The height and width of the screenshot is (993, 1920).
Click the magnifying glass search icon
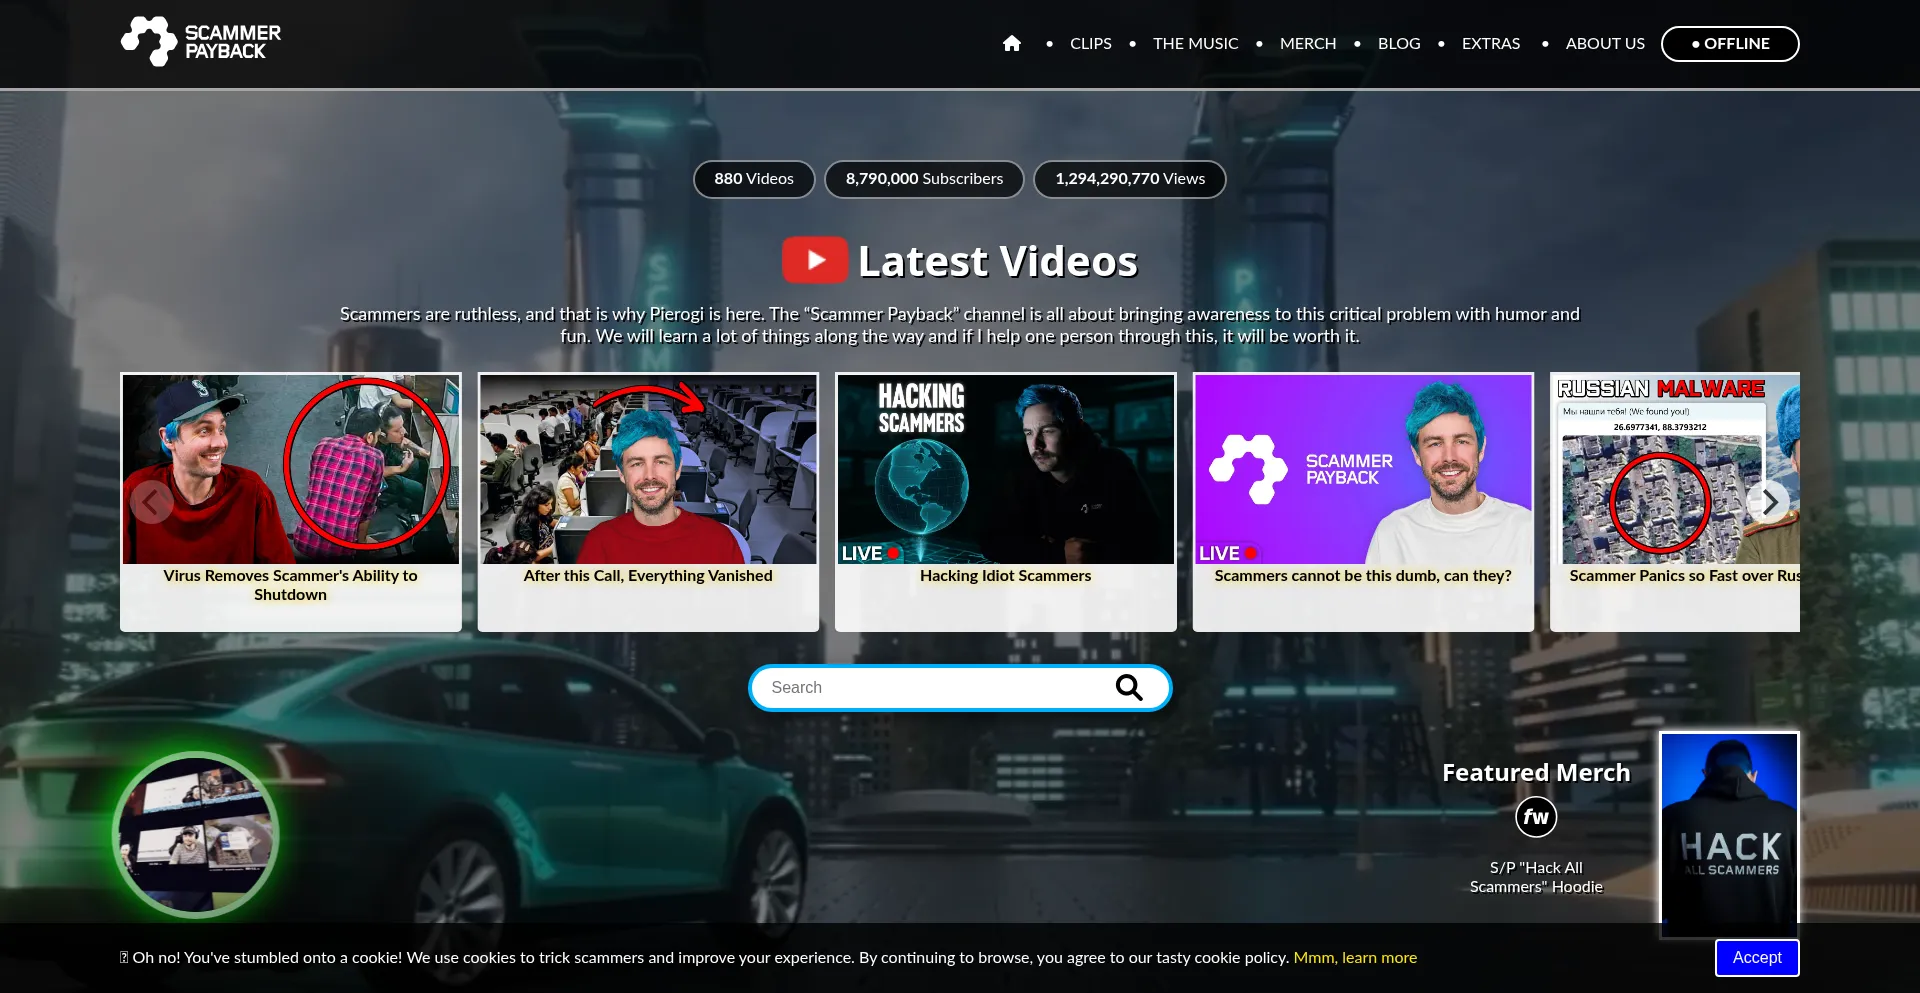(x=1128, y=688)
